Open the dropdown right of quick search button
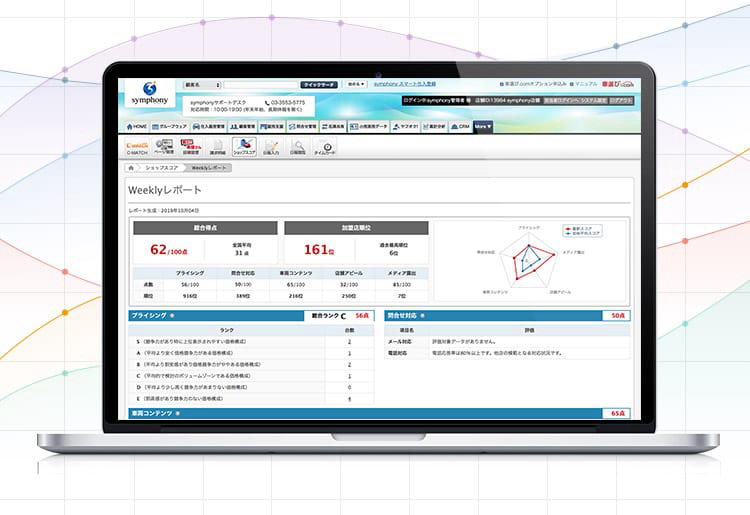This screenshot has width=750, height=515. click(356, 84)
